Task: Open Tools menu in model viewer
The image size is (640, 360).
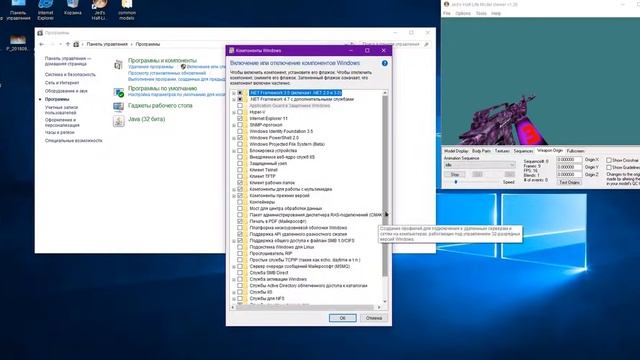Action: pos(481,13)
